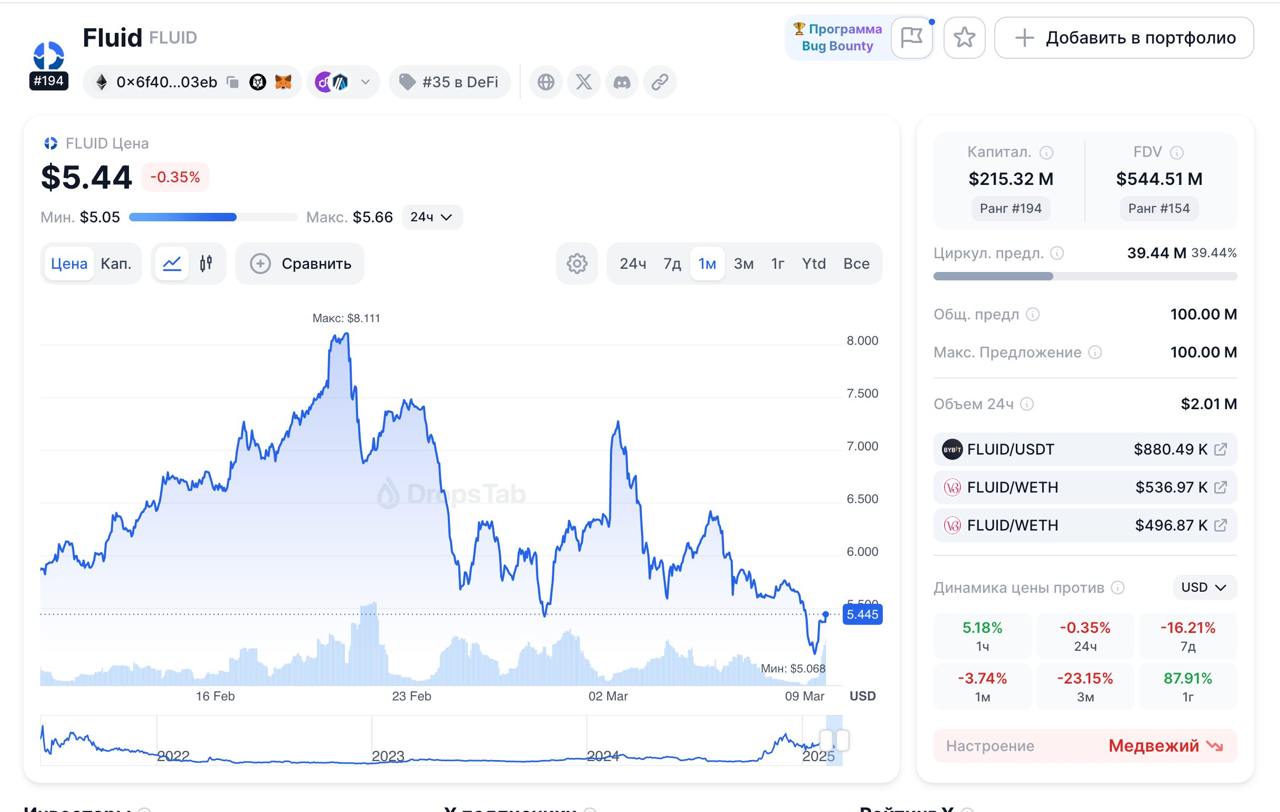Select the Цена chart mode
This screenshot has width=1280, height=812.
click(69, 264)
